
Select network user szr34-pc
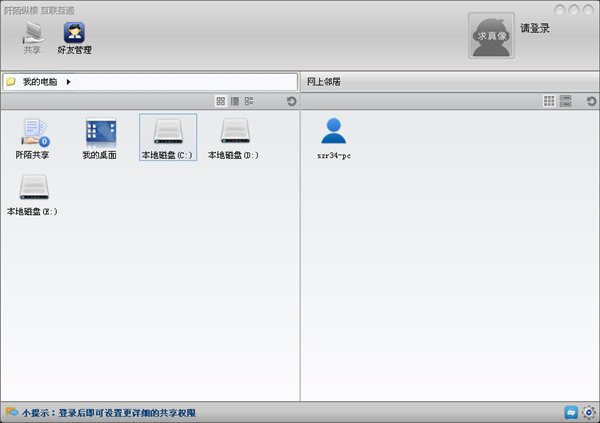tap(334, 138)
